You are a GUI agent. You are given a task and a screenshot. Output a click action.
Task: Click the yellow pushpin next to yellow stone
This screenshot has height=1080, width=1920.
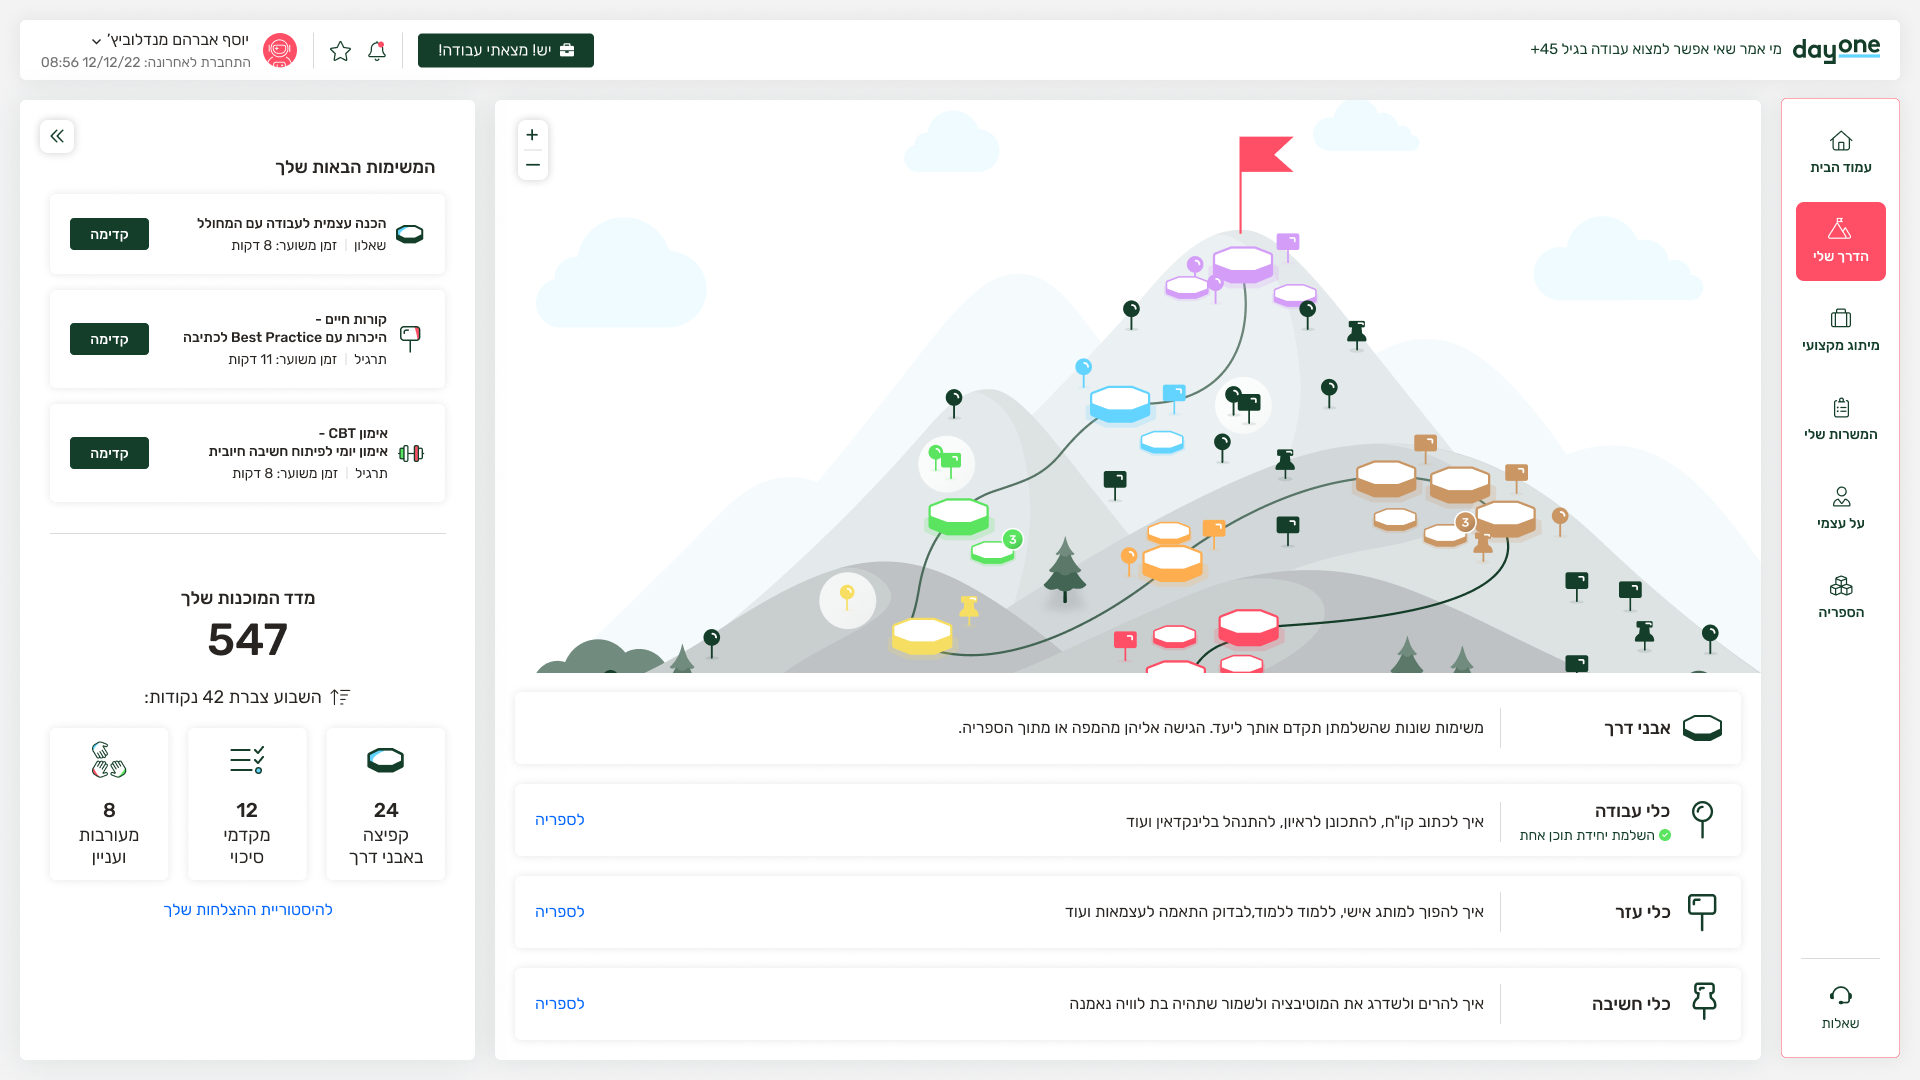[x=968, y=608]
